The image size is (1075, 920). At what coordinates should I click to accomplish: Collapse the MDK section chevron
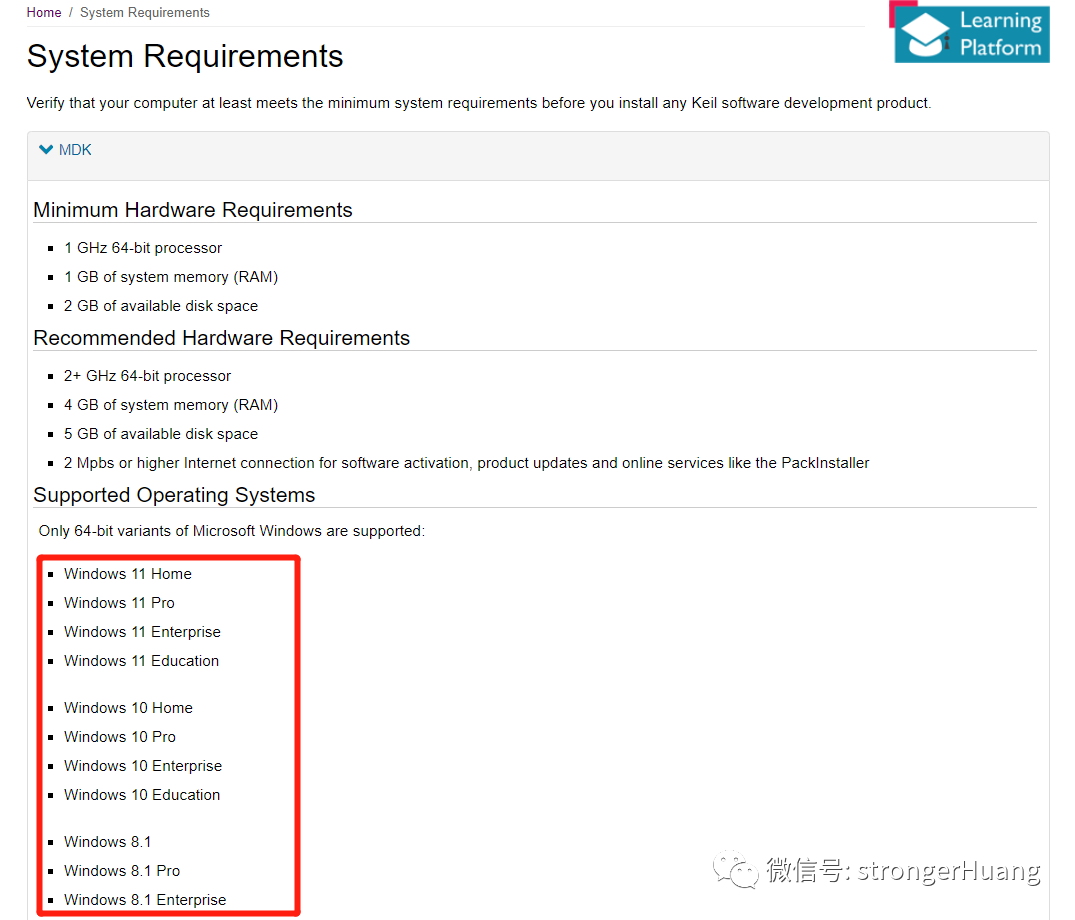tap(46, 149)
